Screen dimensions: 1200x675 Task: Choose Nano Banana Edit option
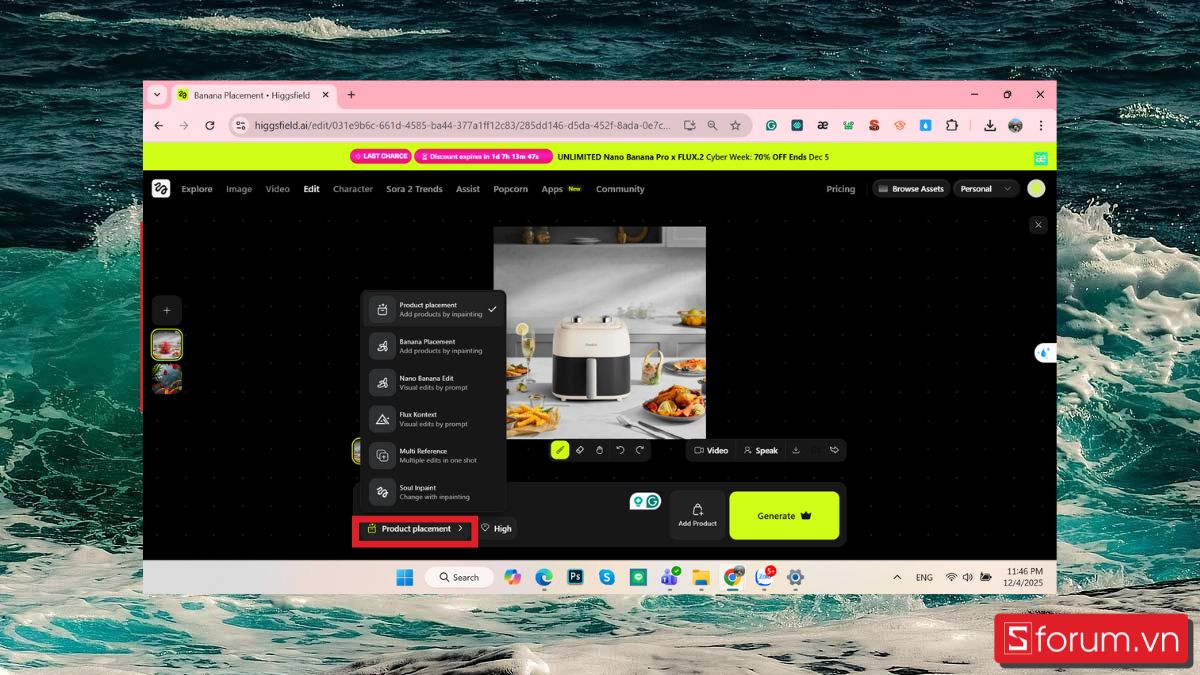pos(433,382)
